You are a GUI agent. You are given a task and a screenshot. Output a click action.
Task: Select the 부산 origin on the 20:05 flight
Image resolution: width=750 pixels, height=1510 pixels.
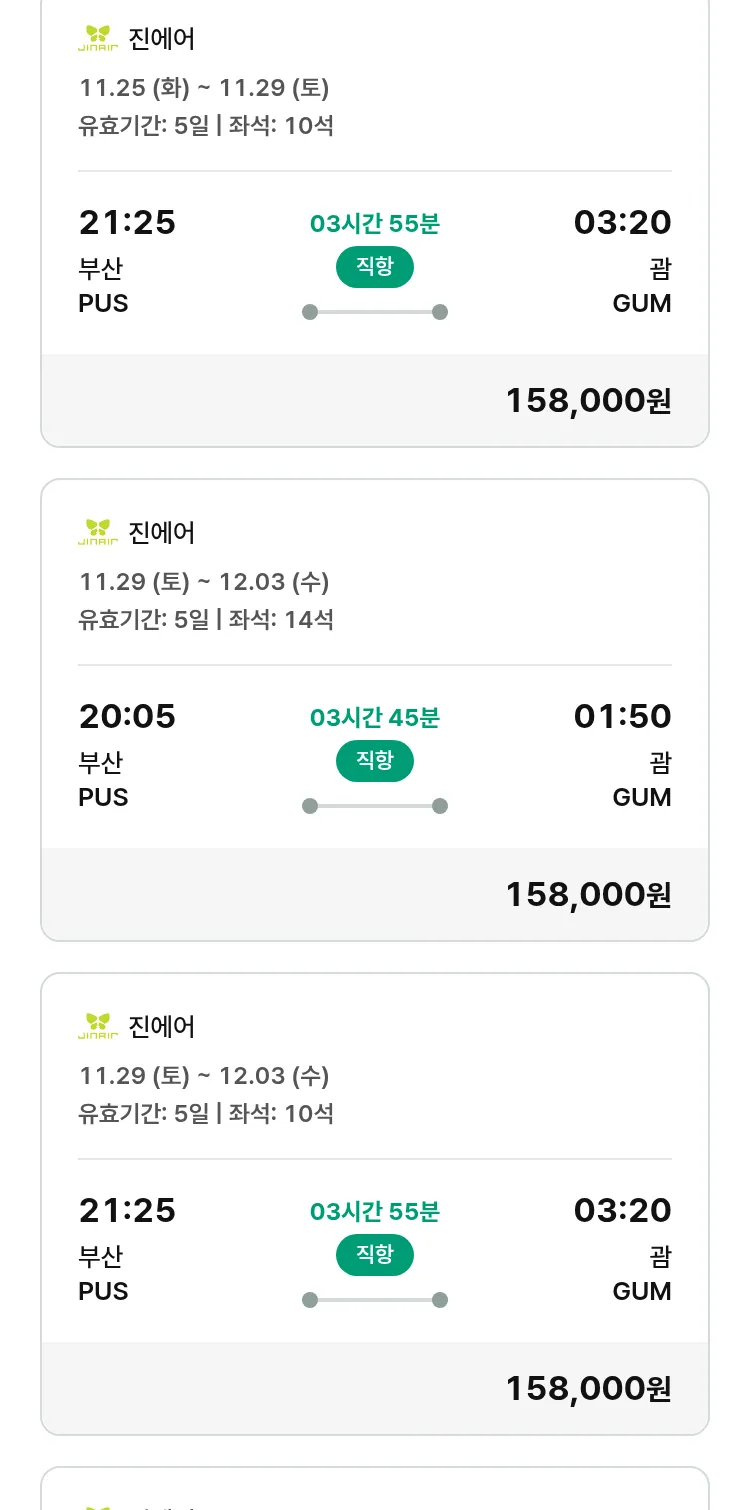100,763
